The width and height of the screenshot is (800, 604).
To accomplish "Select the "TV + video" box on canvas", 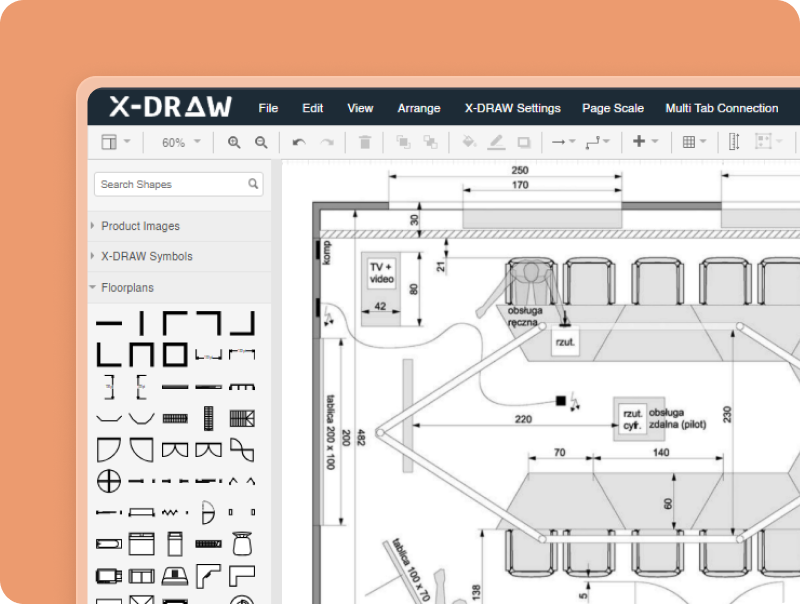I will (382, 273).
